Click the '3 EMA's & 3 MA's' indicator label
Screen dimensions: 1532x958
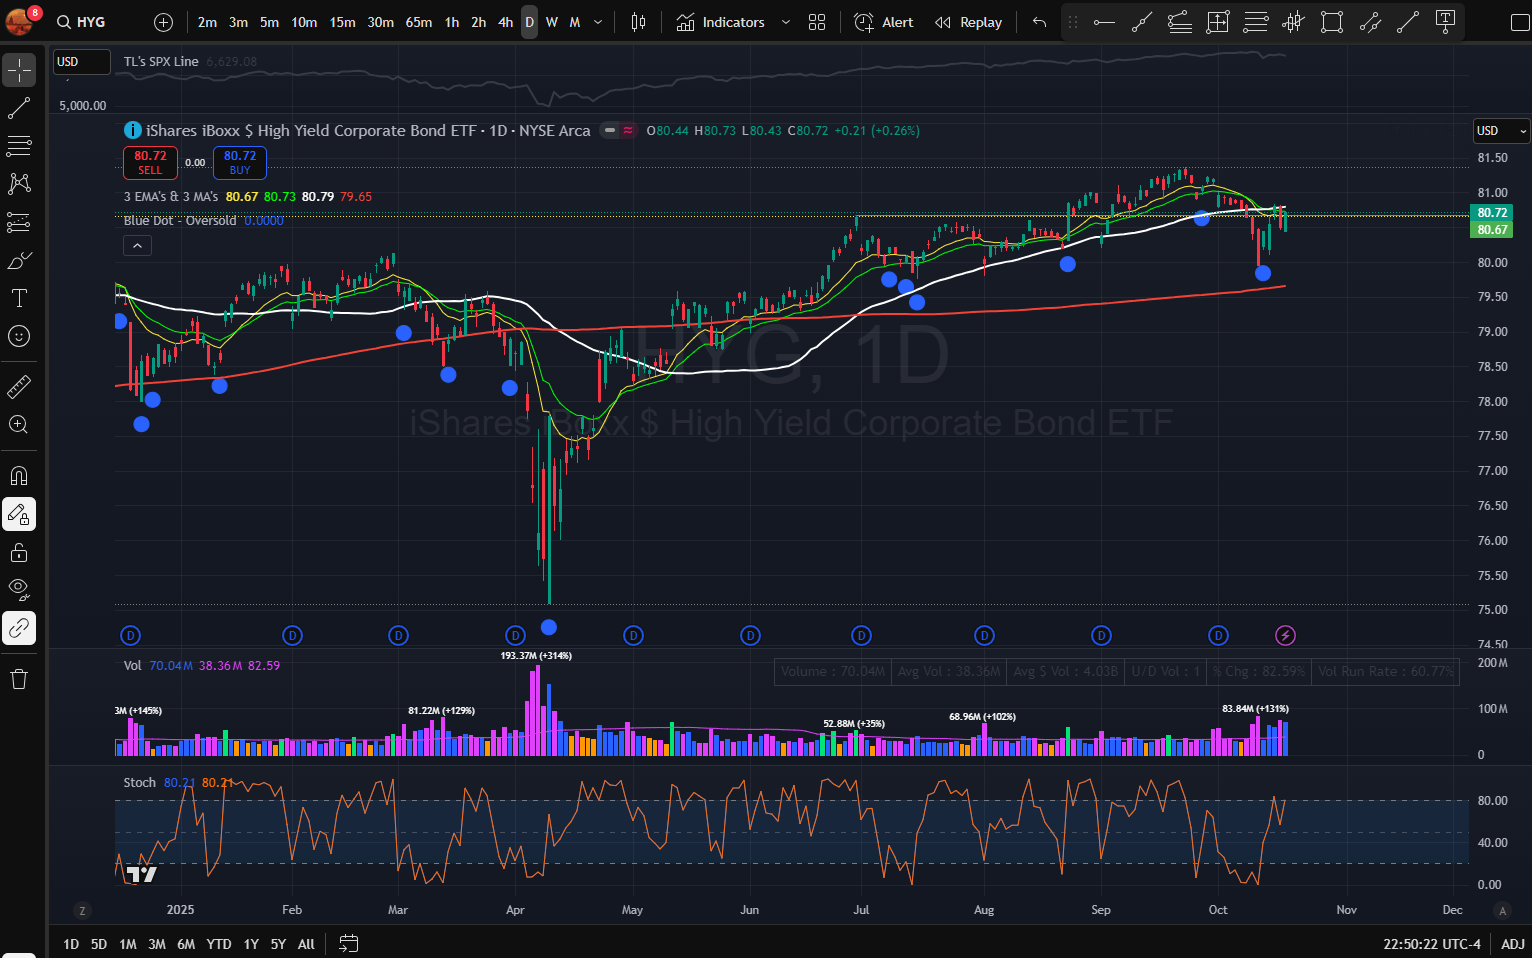[171, 197]
